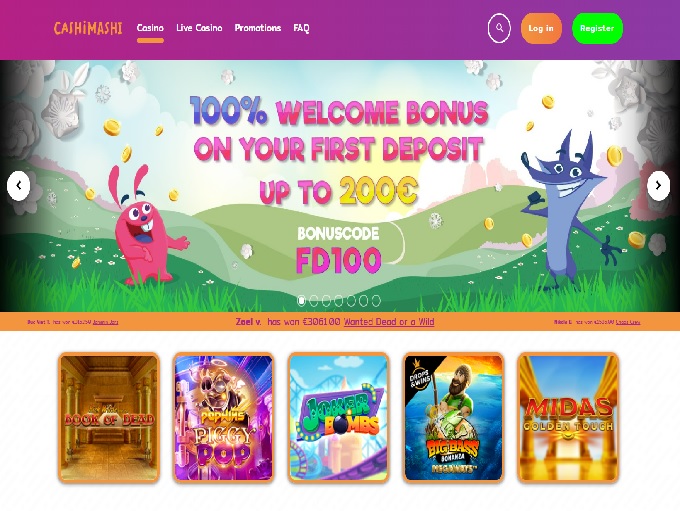Click the green Register button
Image resolution: width=680 pixels, height=511 pixels.
point(597,28)
